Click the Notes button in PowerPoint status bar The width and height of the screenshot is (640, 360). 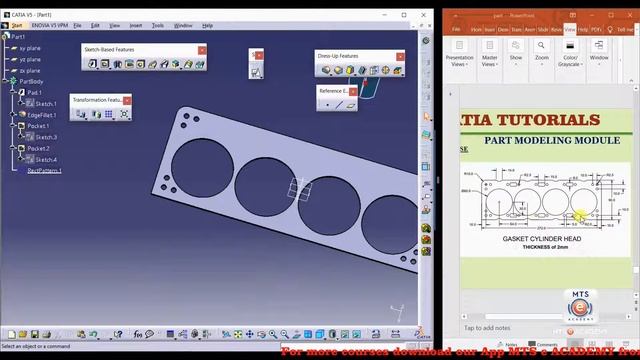point(507,344)
